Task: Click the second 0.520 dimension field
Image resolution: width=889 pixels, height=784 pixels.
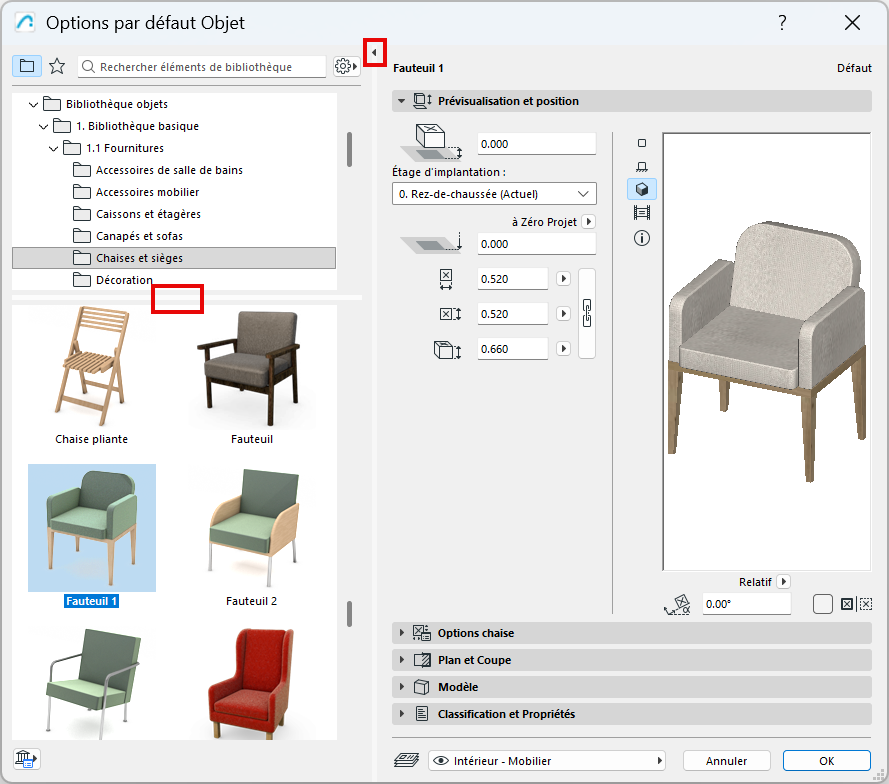Action: tap(513, 314)
